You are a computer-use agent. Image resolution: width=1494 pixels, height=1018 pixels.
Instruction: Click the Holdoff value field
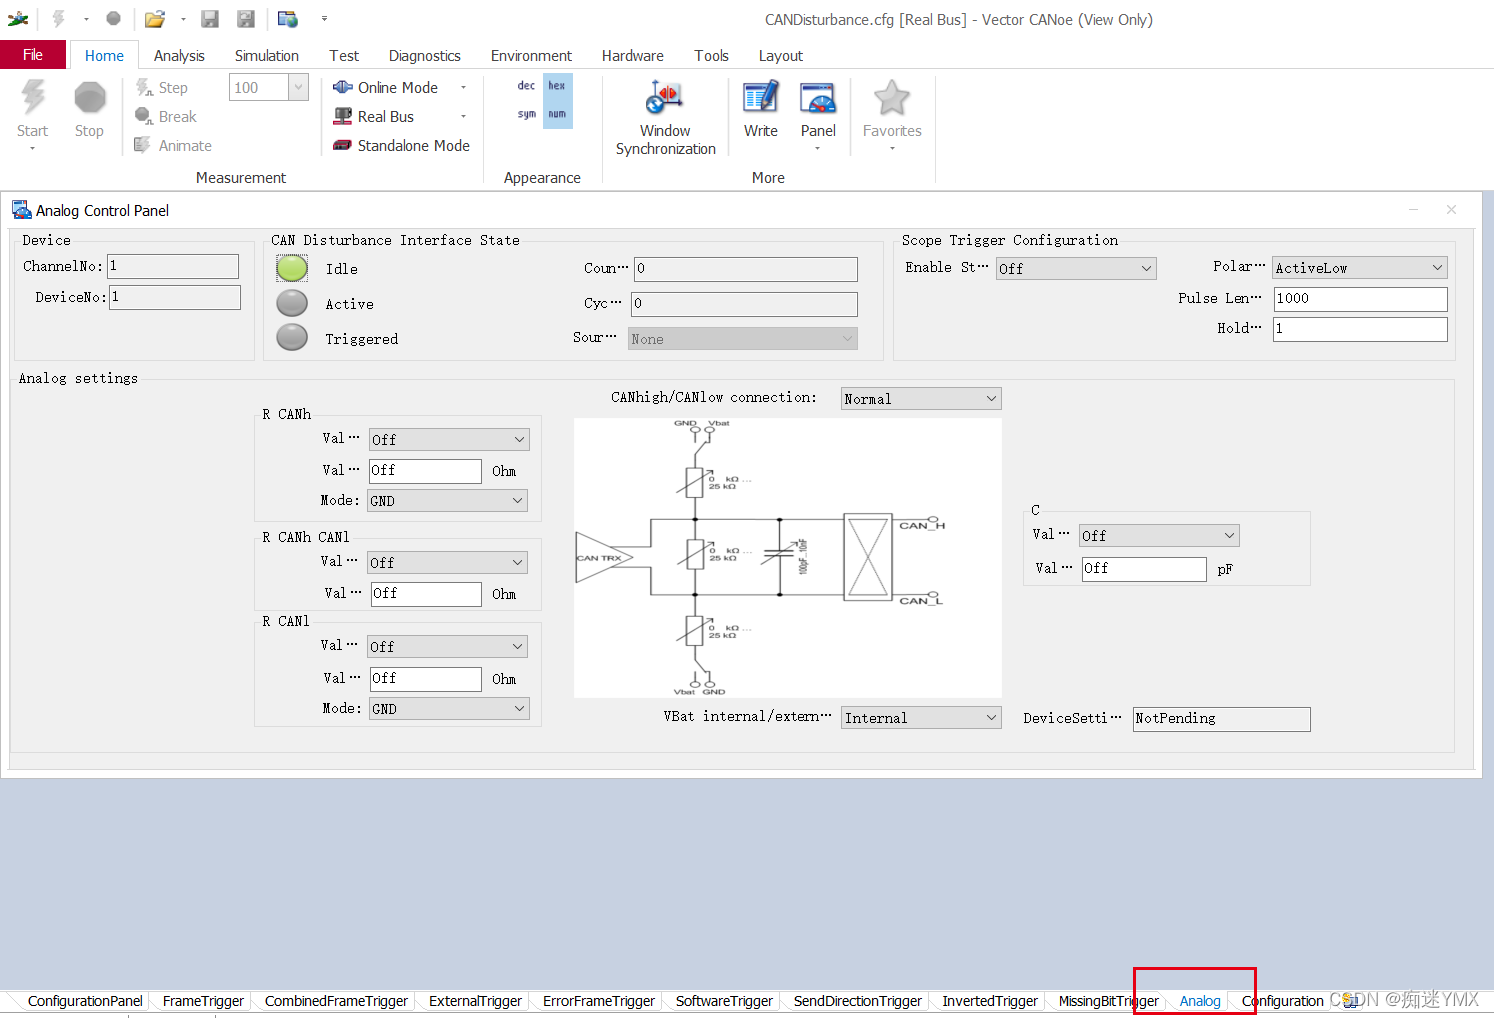1360,328
